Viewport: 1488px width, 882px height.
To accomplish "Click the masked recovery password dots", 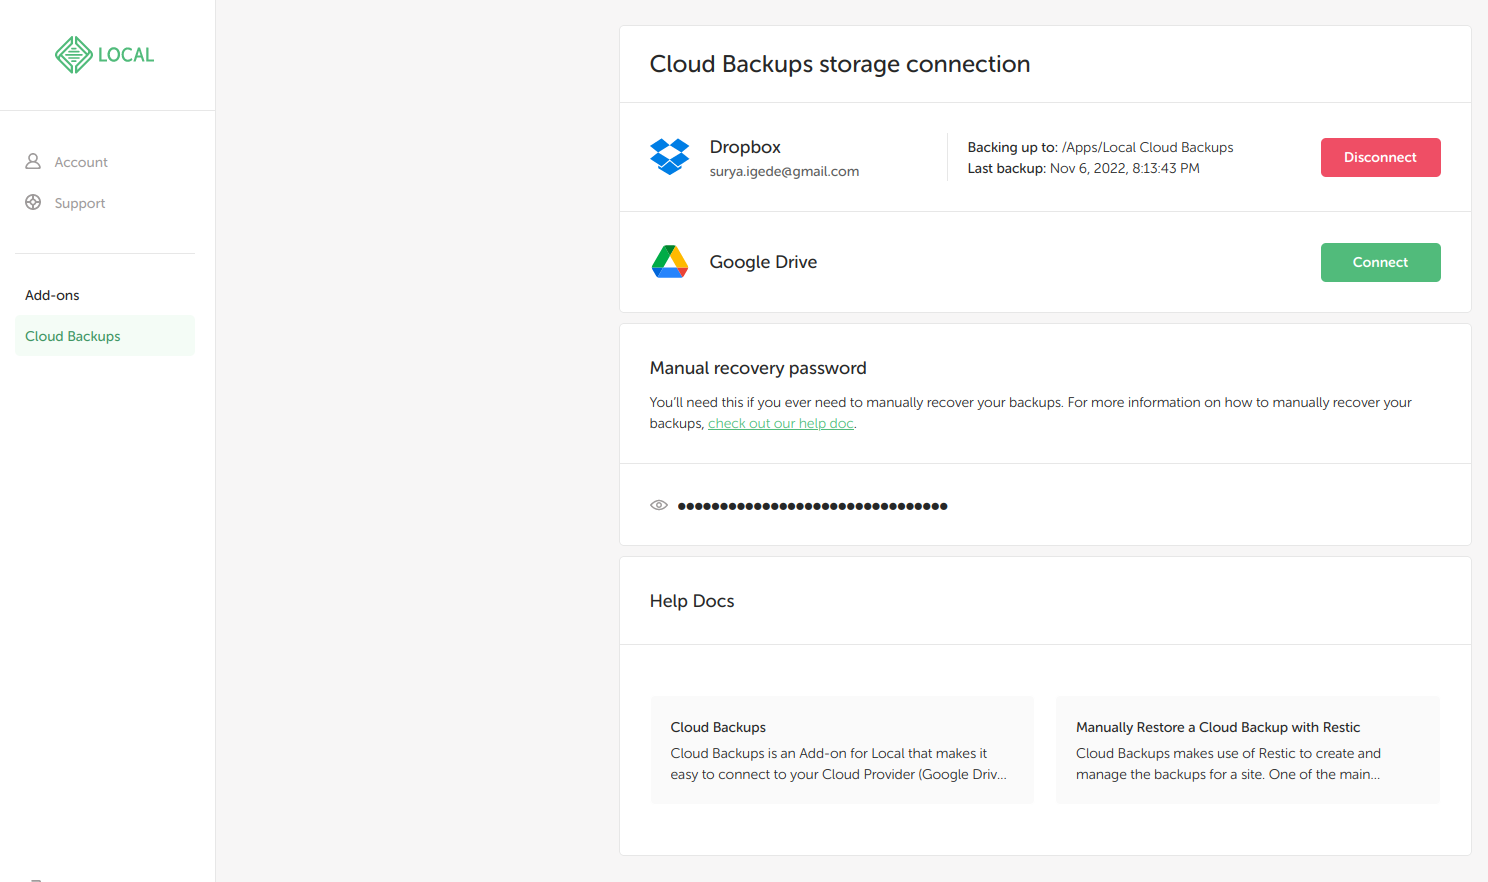I will tap(812, 506).
